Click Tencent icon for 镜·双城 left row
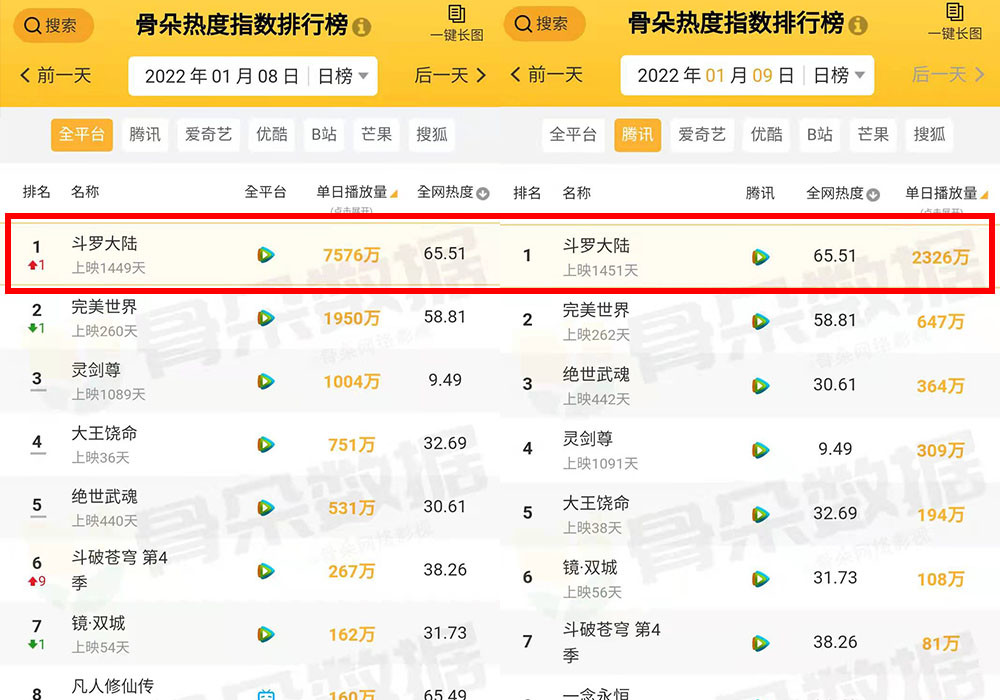Viewport: 1000px width, 700px height. (266, 634)
